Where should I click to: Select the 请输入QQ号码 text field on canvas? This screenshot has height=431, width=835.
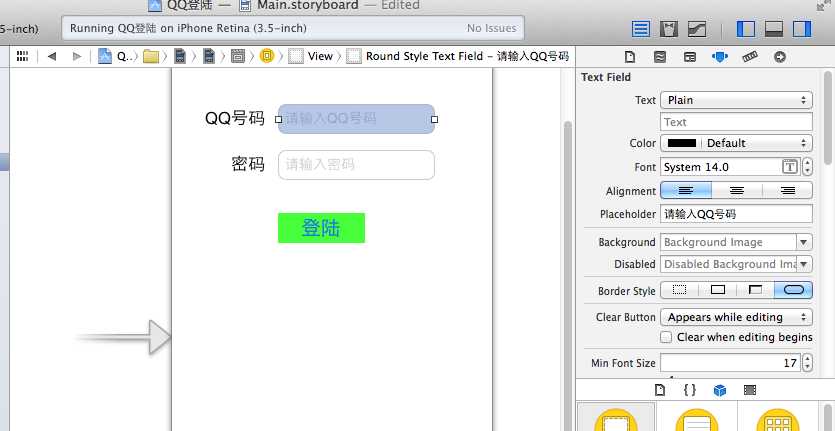click(356, 119)
